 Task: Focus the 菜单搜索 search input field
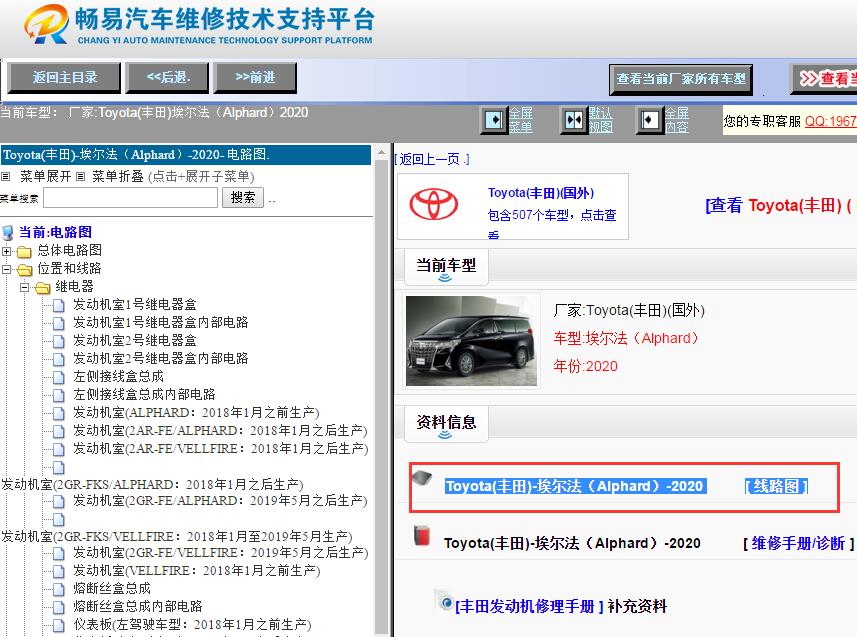[x=131, y=197]
